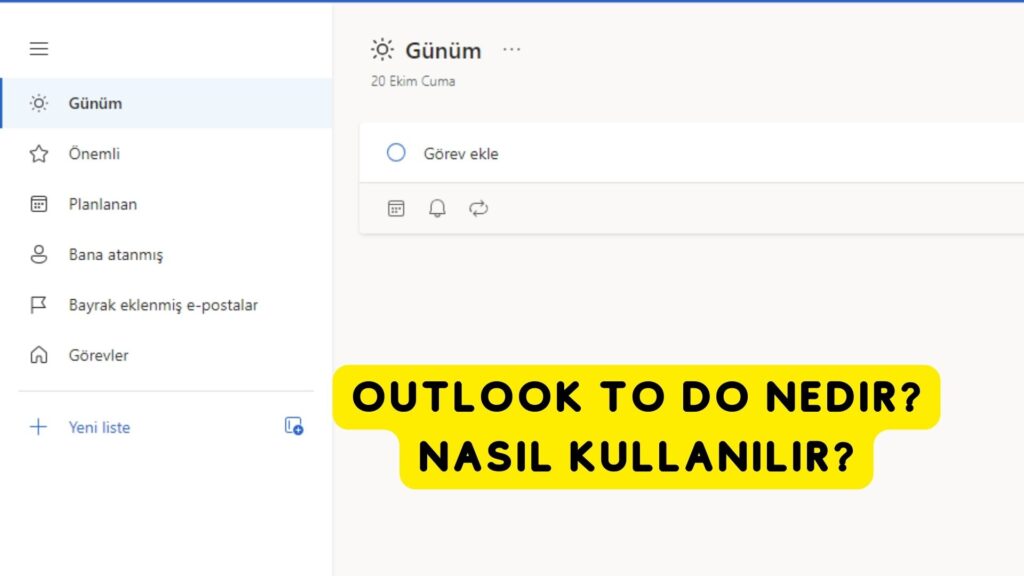Screen dimensions: 1024x576
Task: Open the reminder bell icon
Action: pos(437,208)
